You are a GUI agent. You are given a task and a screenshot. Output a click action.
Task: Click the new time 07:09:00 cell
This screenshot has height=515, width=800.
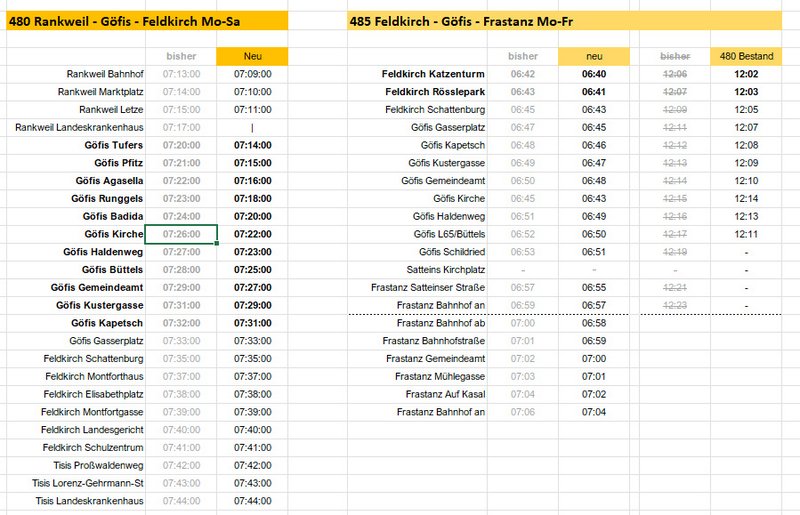point(253,74)
